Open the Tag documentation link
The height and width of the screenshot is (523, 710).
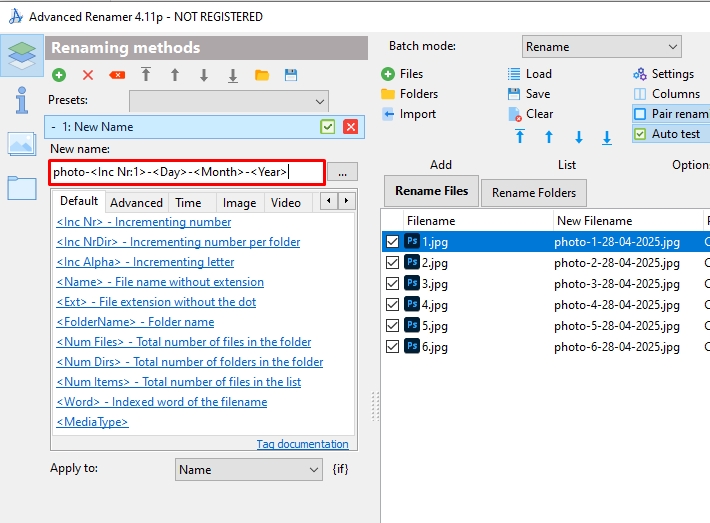click(302, 444)
